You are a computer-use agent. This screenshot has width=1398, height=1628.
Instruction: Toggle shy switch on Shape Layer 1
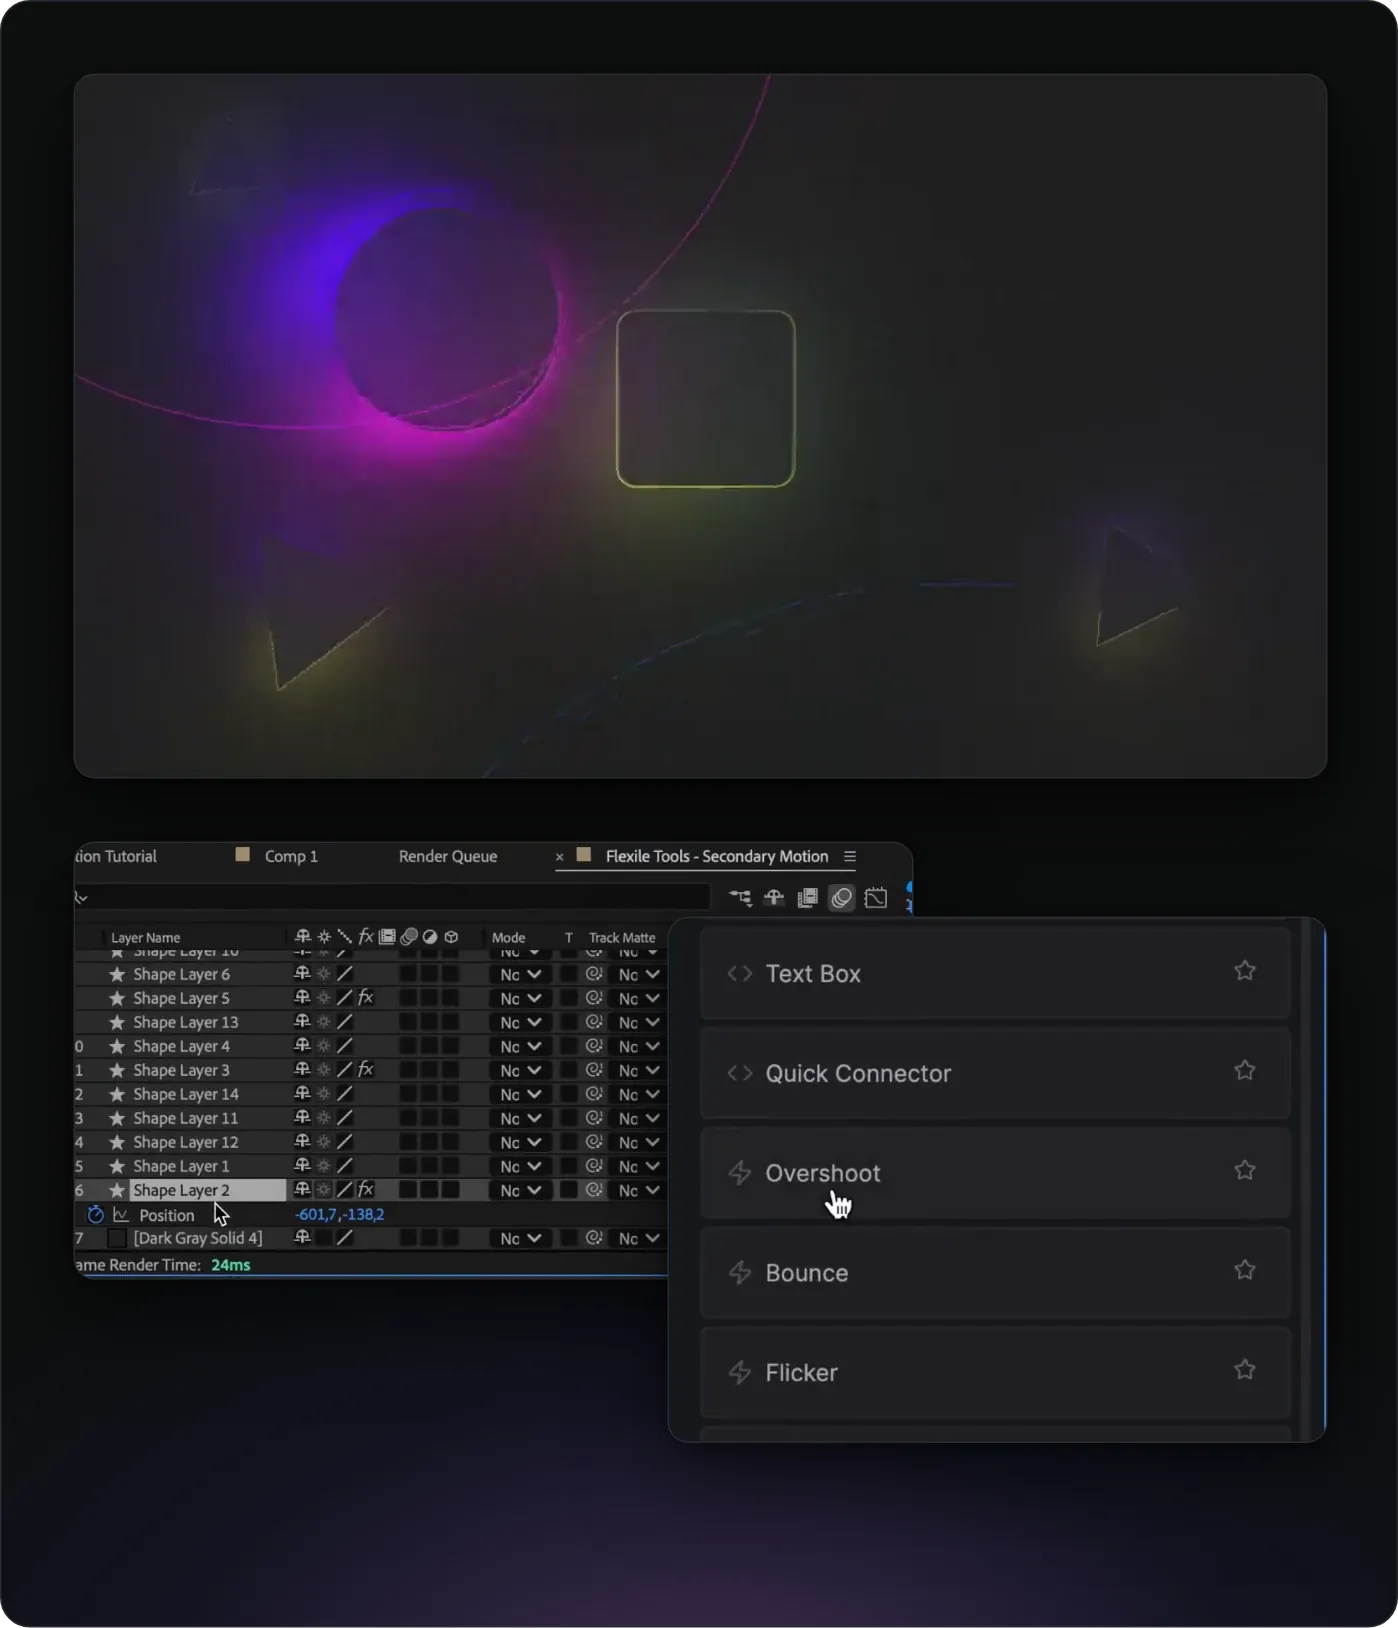[x=302, y=1166]
